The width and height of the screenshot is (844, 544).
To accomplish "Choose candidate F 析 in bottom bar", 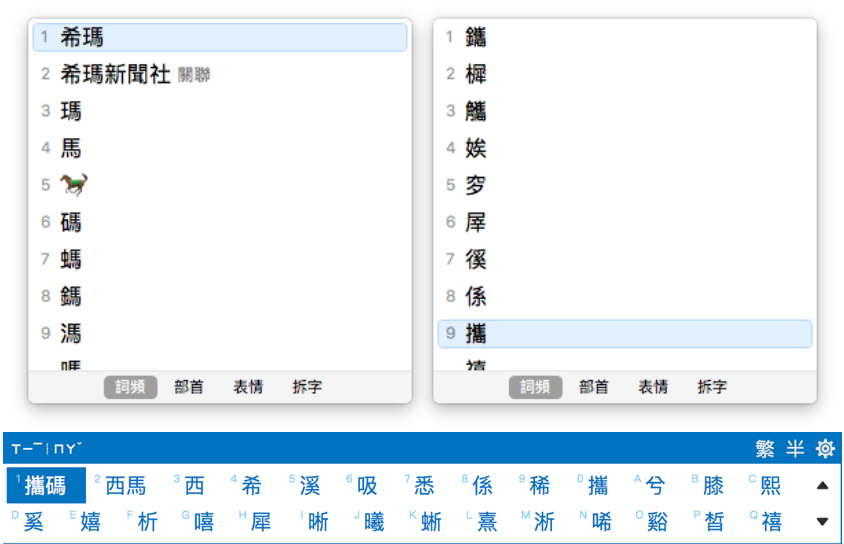I will (143, 521).
